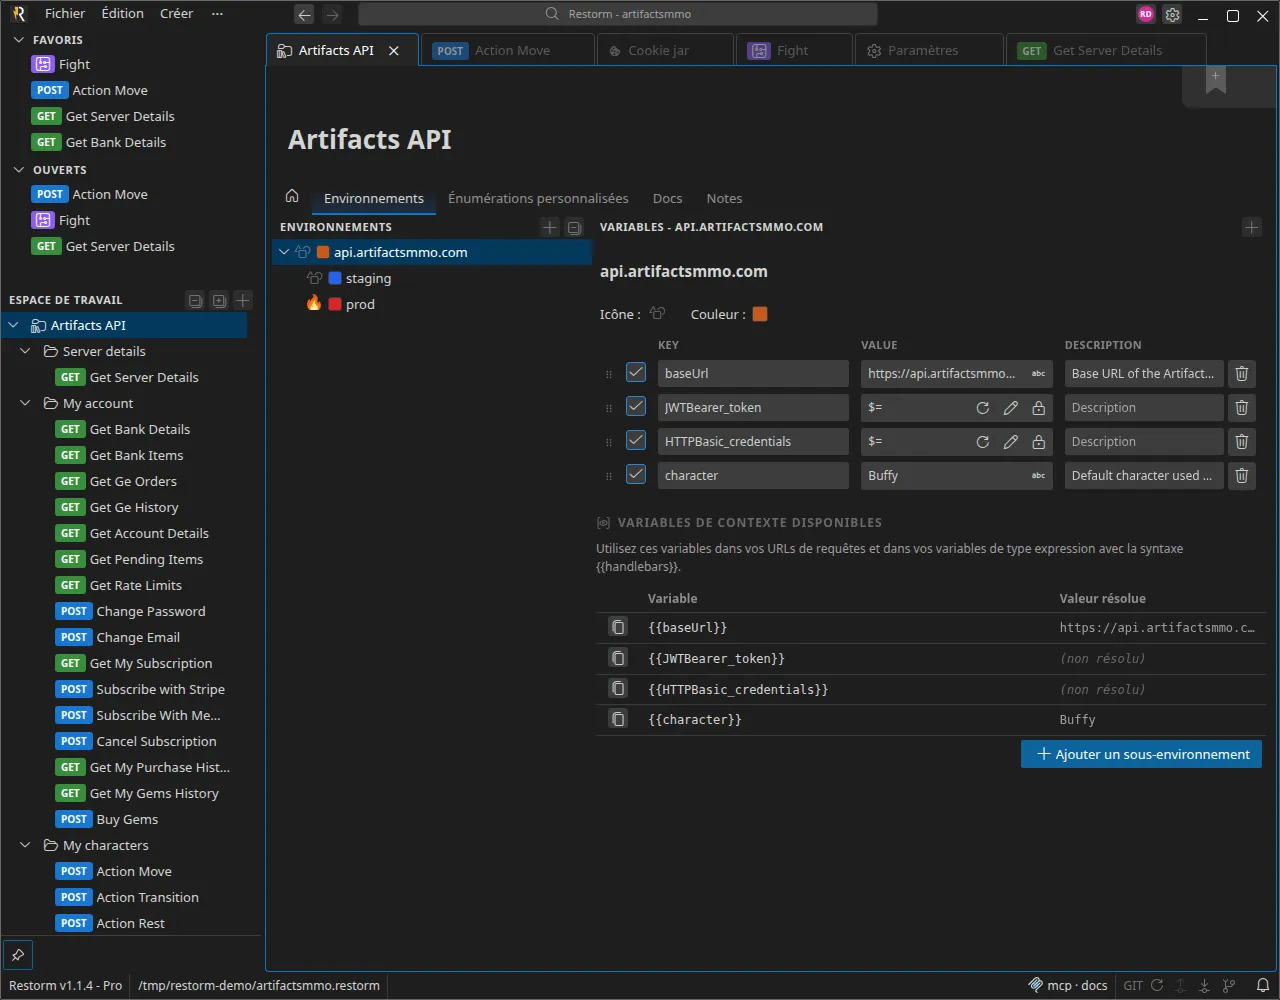Click the bookmark icon at the page corner

(1216, 83)
